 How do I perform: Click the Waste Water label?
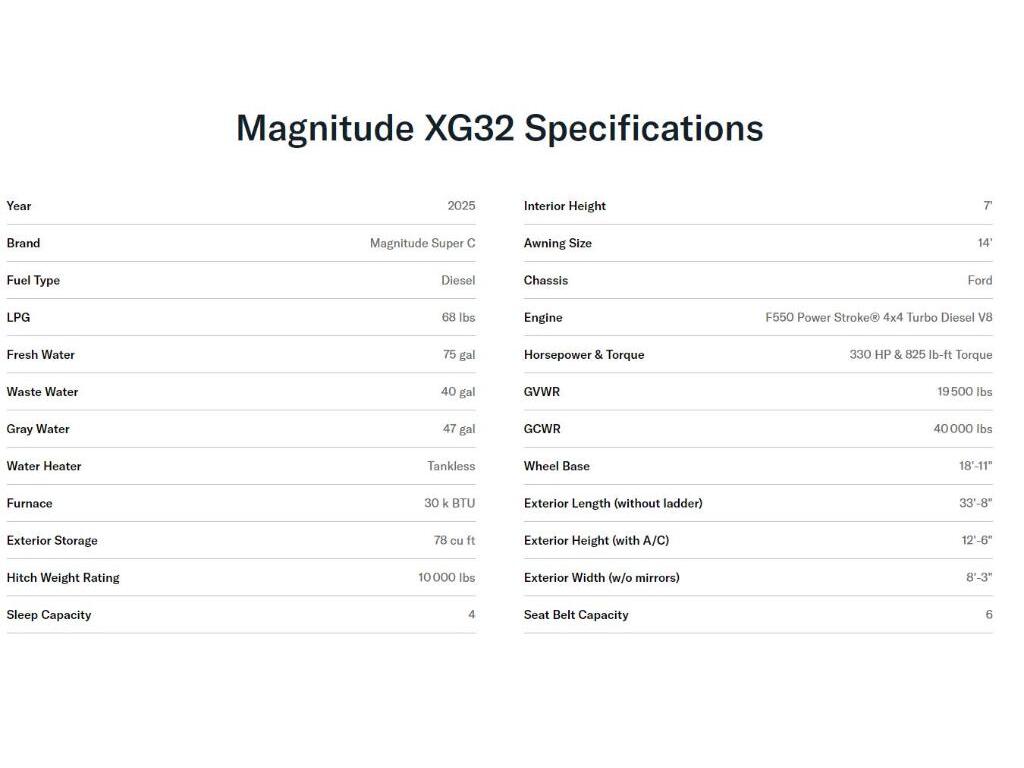42,392
